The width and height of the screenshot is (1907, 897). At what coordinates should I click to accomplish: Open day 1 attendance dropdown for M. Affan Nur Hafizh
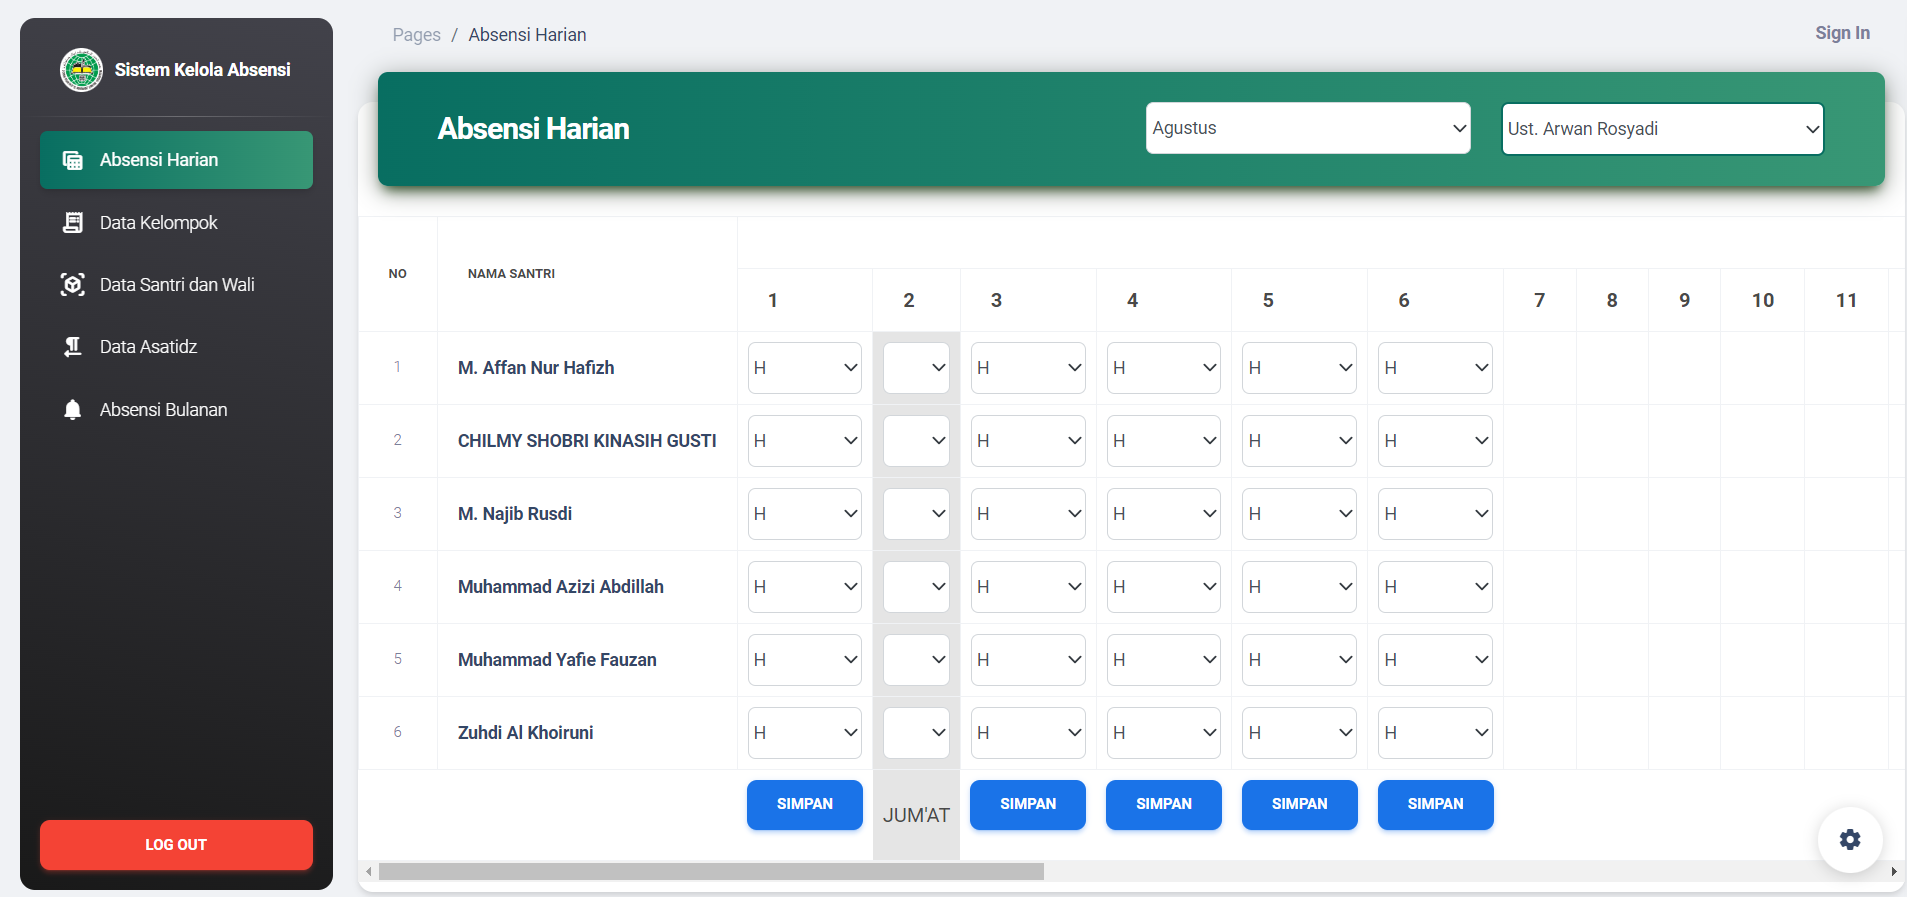(804, 368)
